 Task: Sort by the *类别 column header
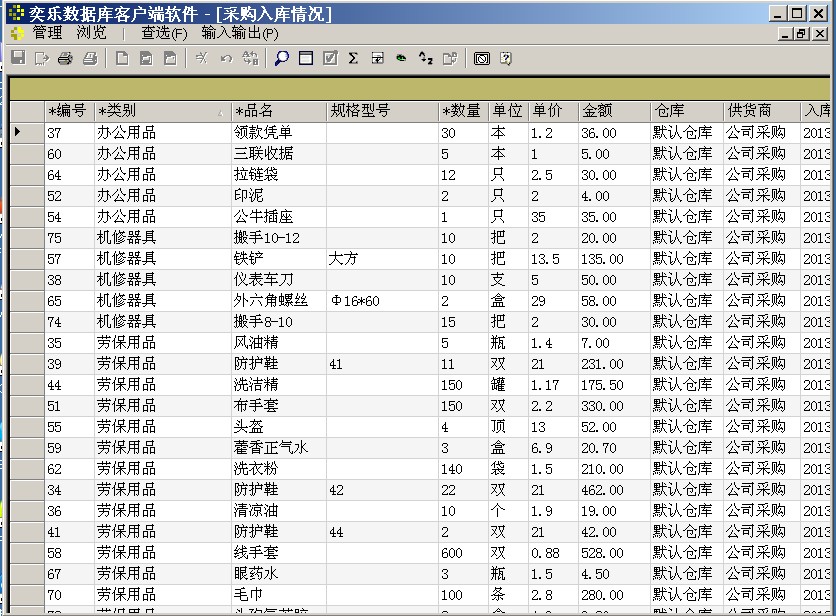point(160,111)
